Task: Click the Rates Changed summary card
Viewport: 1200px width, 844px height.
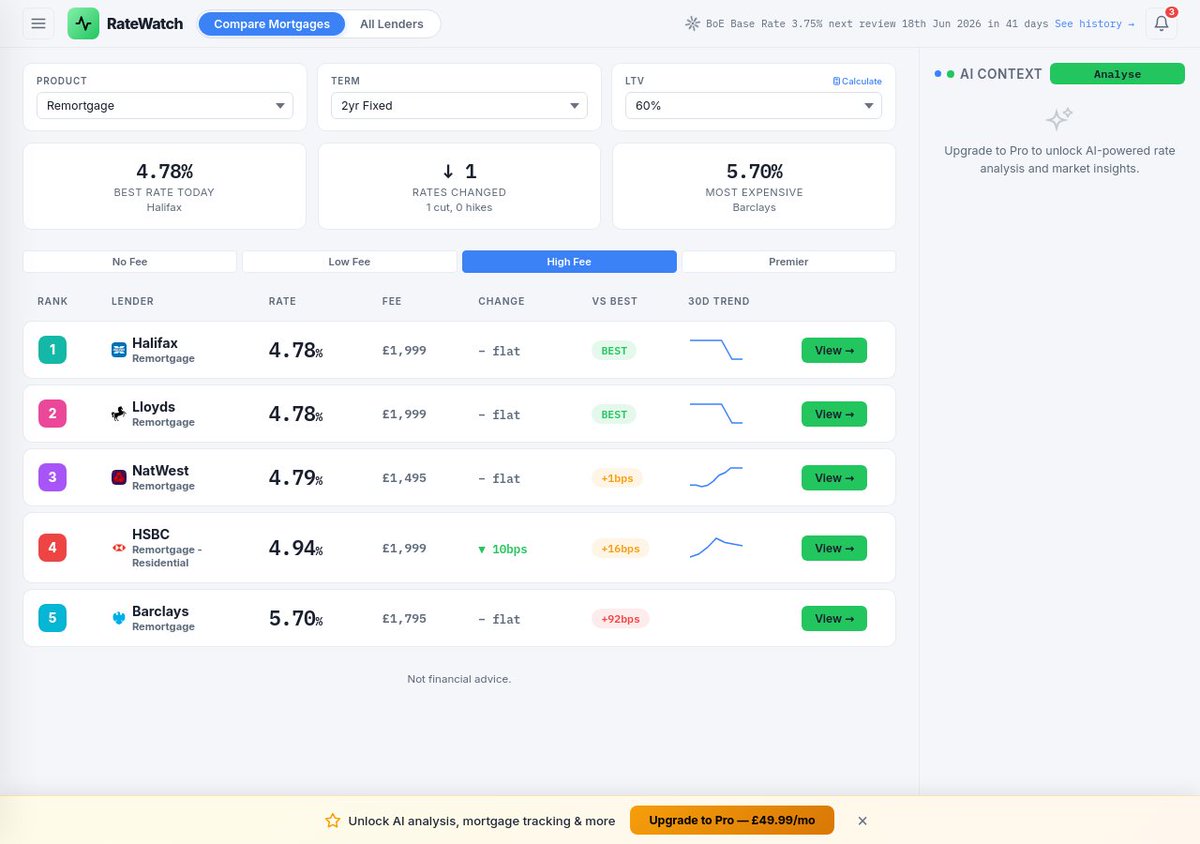Action: (459, 186)
